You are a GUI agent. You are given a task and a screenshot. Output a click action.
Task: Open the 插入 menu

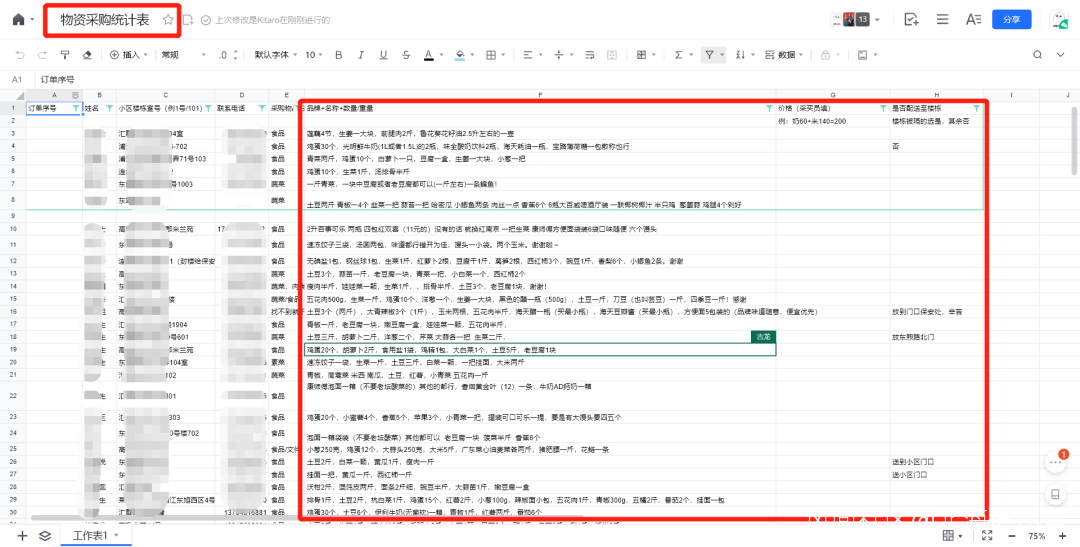coord(129,55)
